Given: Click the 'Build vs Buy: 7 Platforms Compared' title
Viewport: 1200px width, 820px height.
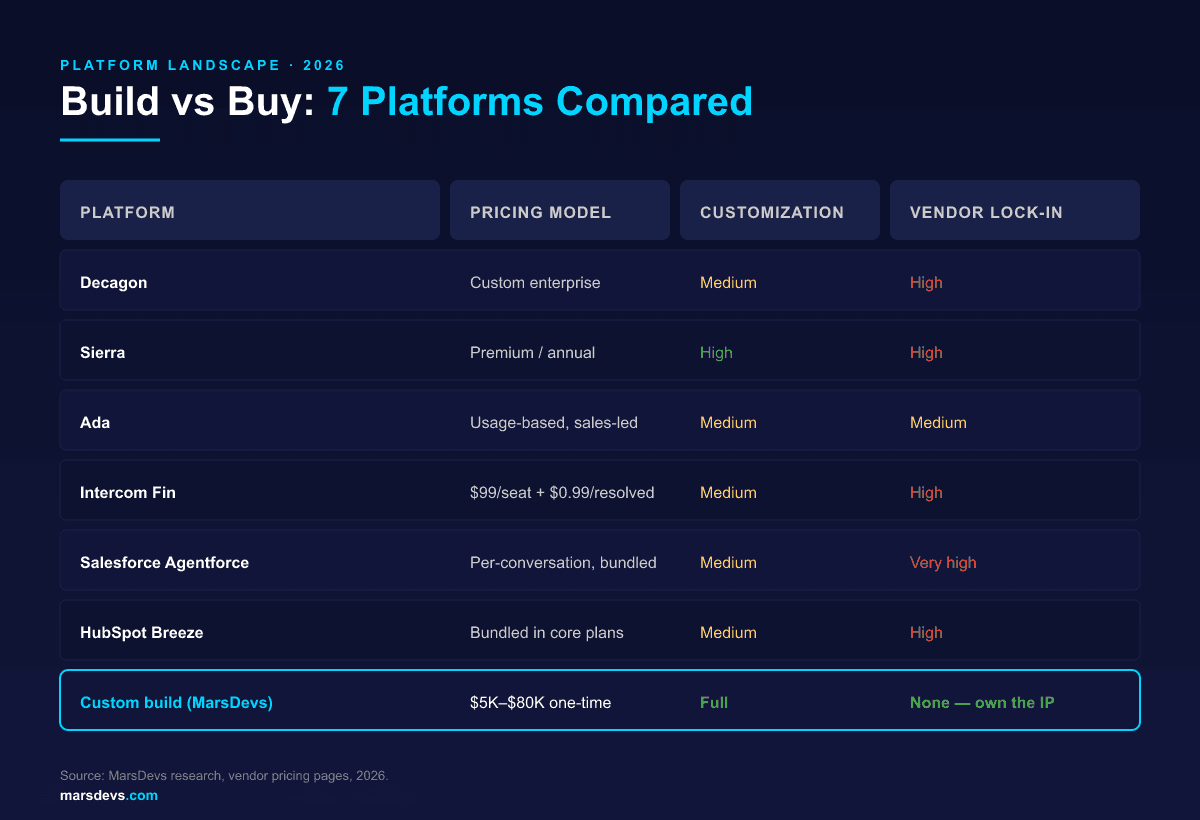Looking at the screenshot, I should point(406,102).
